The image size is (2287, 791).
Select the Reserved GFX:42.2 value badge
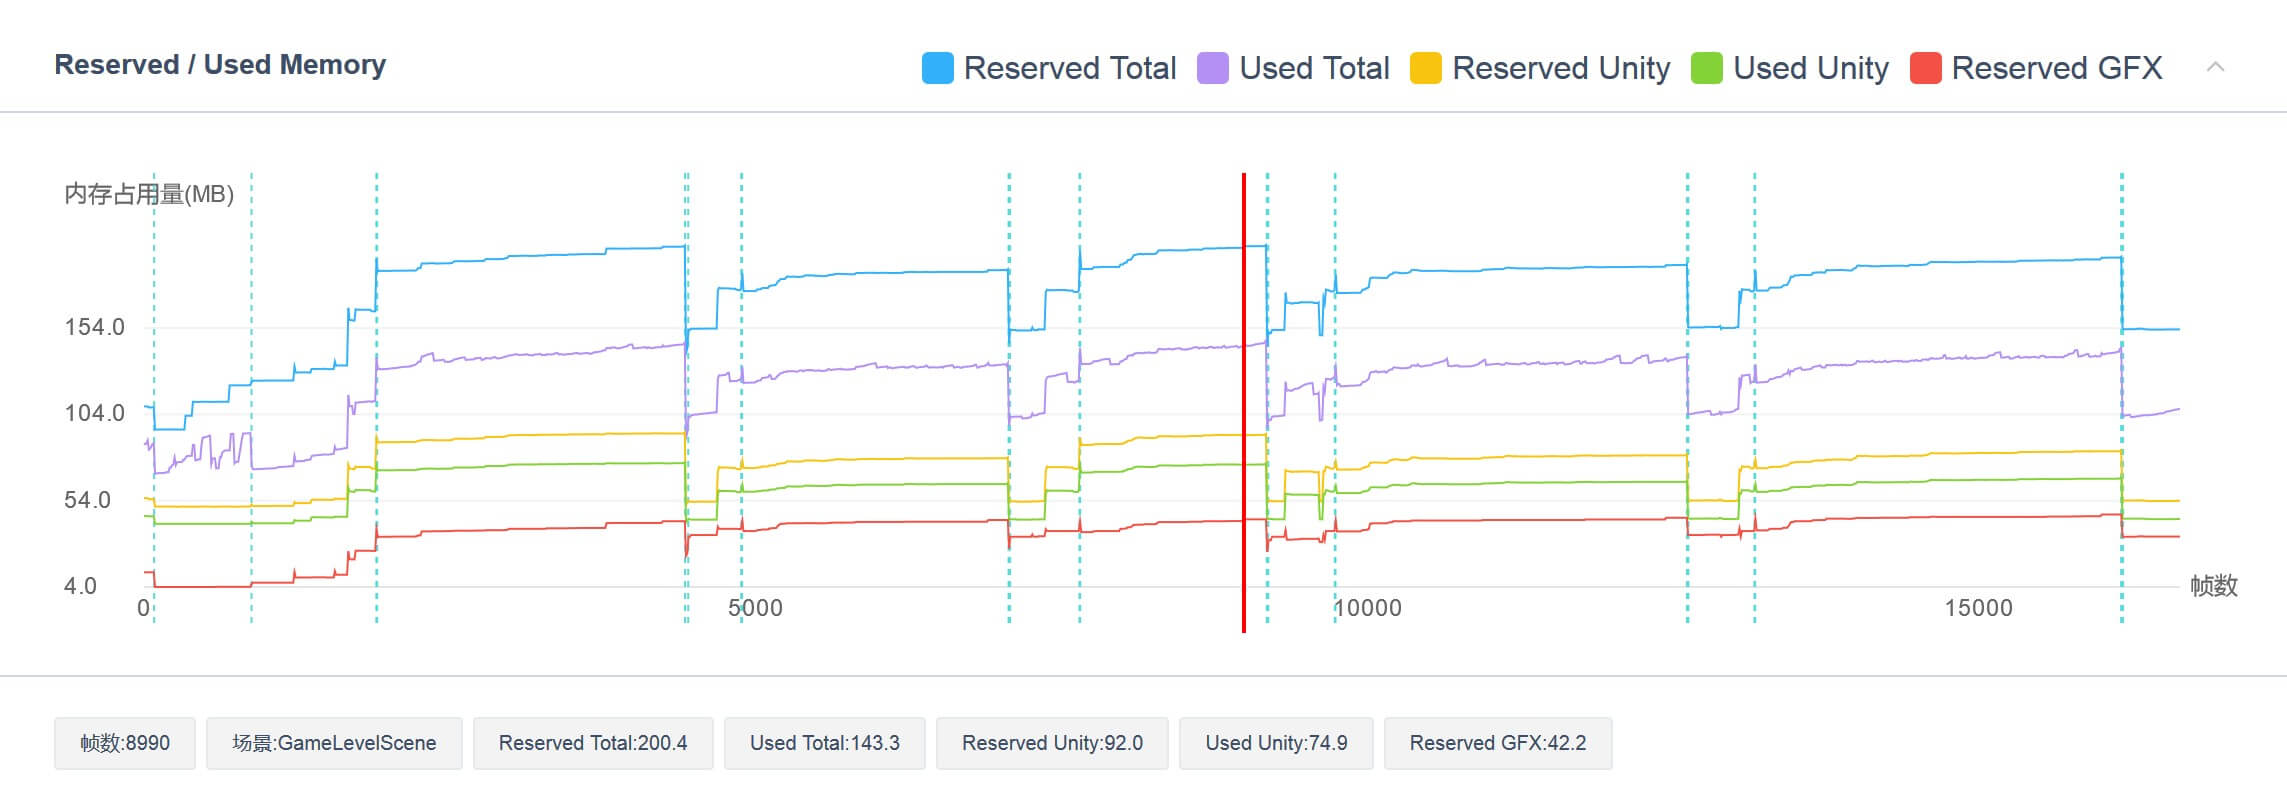pos(1497,743)
